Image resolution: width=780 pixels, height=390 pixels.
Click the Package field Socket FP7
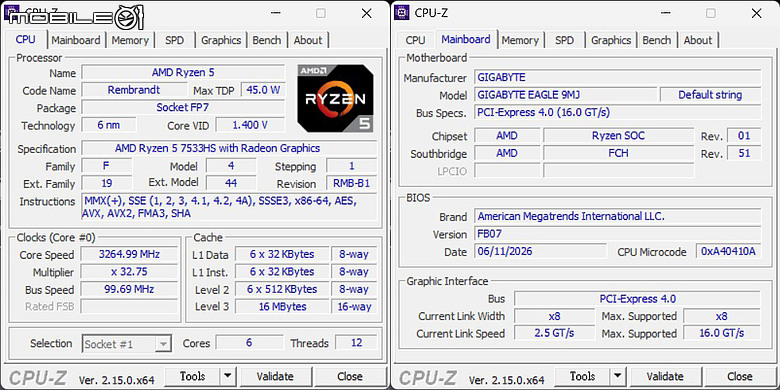(183, 107)
